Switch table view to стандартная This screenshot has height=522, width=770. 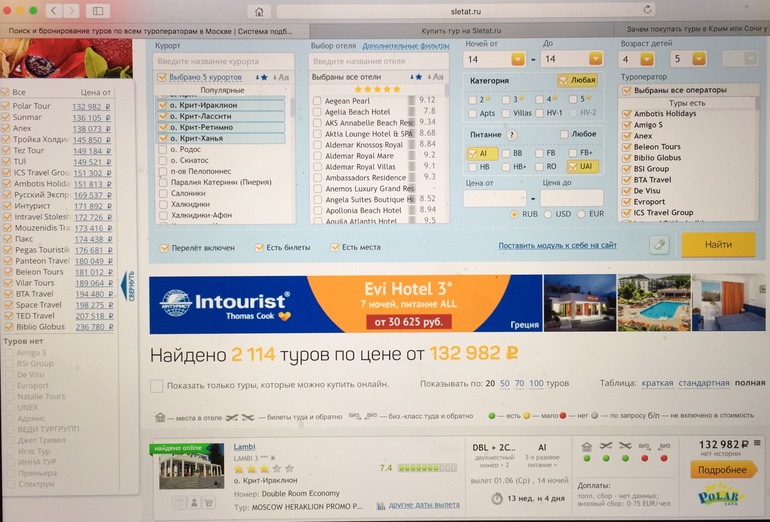pos(704,383)
